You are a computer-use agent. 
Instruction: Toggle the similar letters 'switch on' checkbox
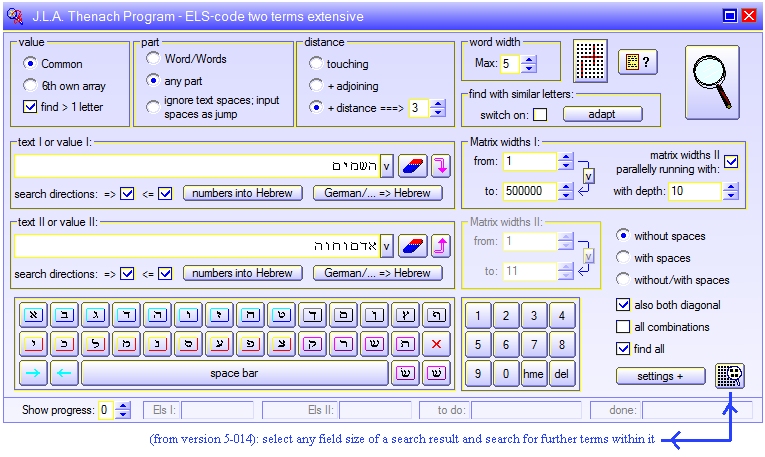click(x=540, y=114)
